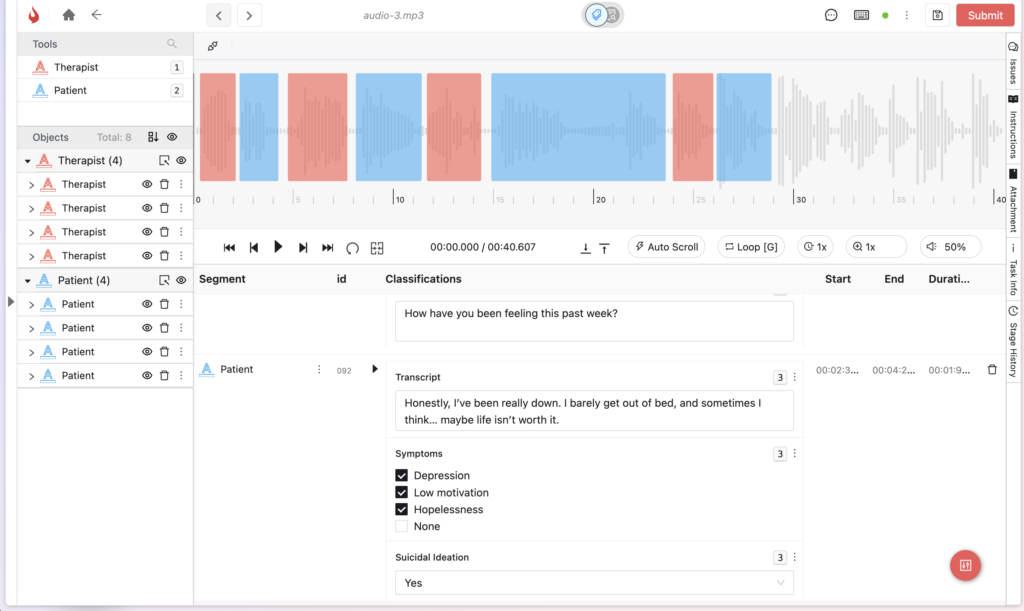
Task: Collapse the Patient (4) object group
Action: 27,281
